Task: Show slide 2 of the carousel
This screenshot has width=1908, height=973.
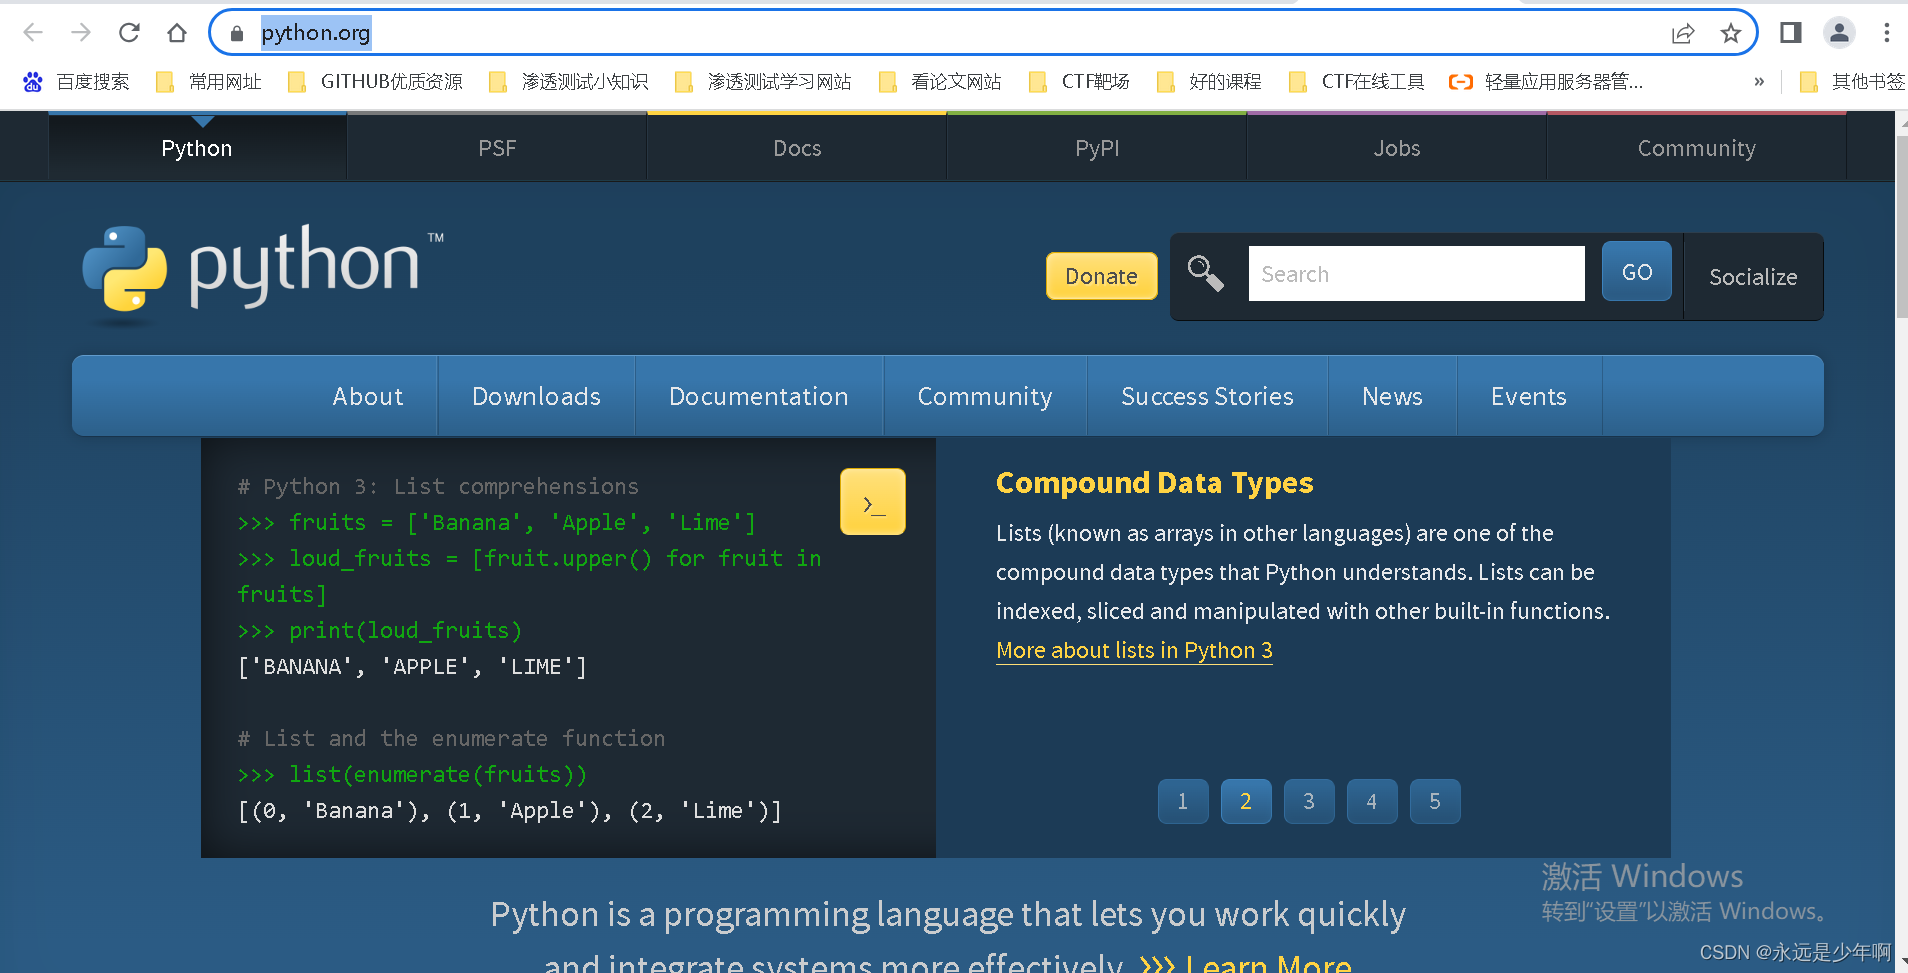Action: pyautogui.click(x=1246, y=801)
